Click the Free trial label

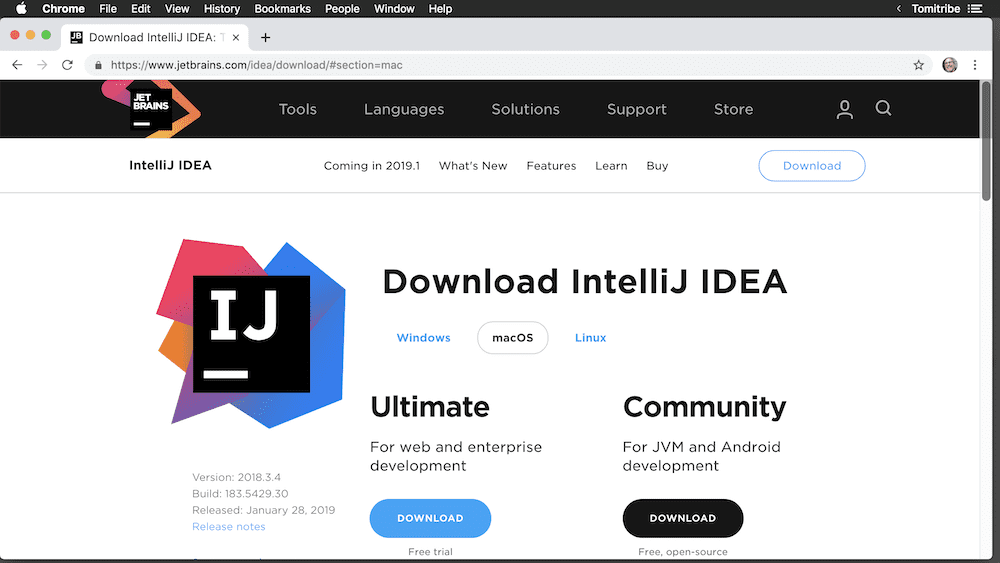tap(430, 552)
